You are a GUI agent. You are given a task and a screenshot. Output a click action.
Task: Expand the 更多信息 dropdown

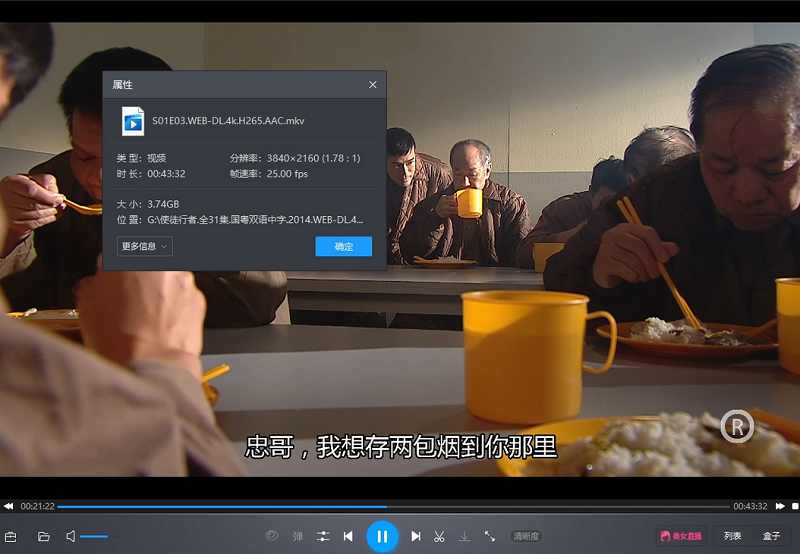coord(145,246)
